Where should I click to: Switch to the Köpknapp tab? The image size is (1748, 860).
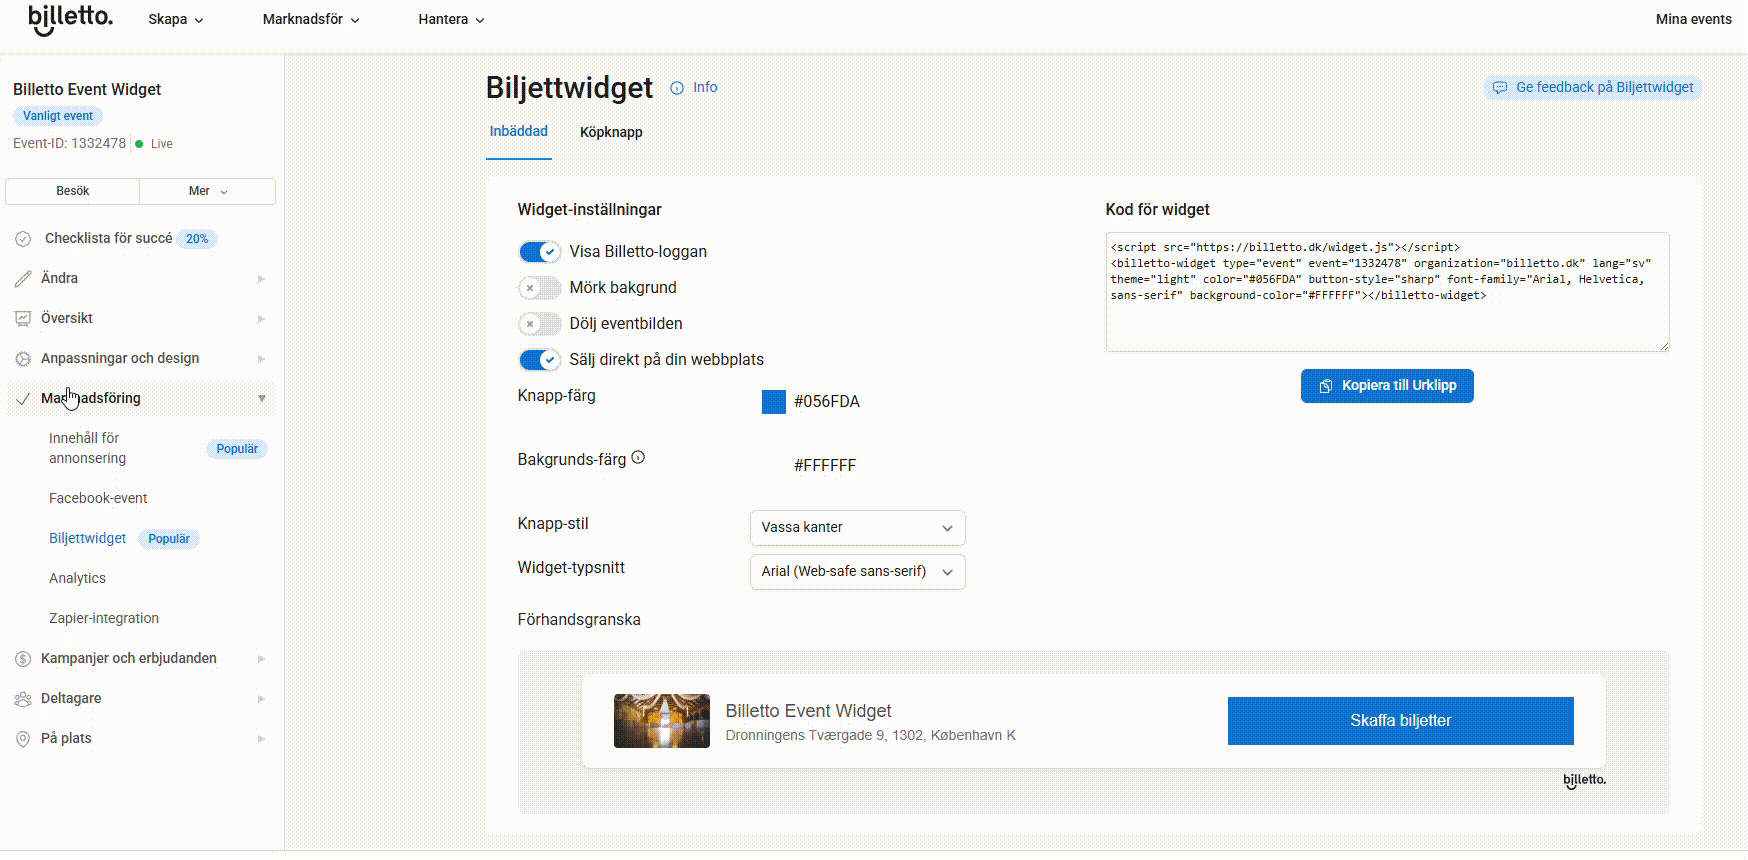[611, 132]
